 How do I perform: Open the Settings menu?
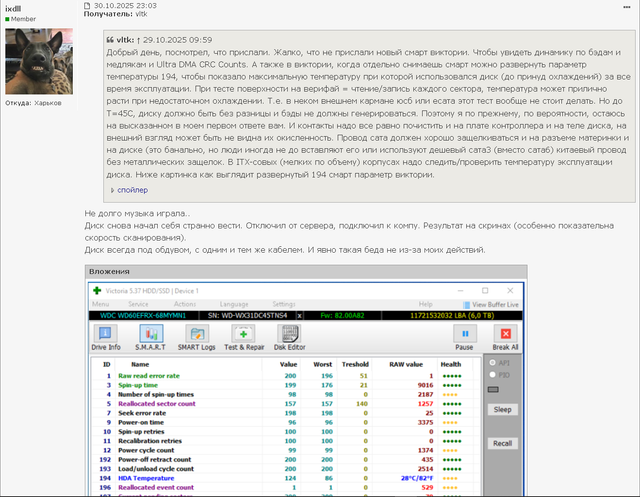pos(284,304)
